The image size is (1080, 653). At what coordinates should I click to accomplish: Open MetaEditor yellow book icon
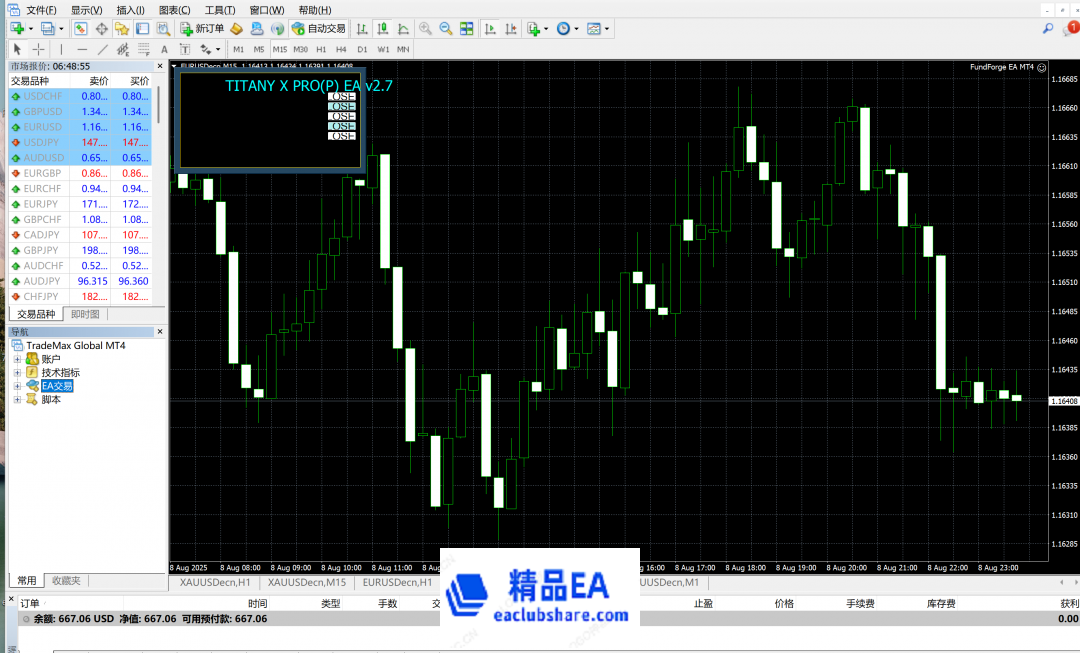pos(236,28)
